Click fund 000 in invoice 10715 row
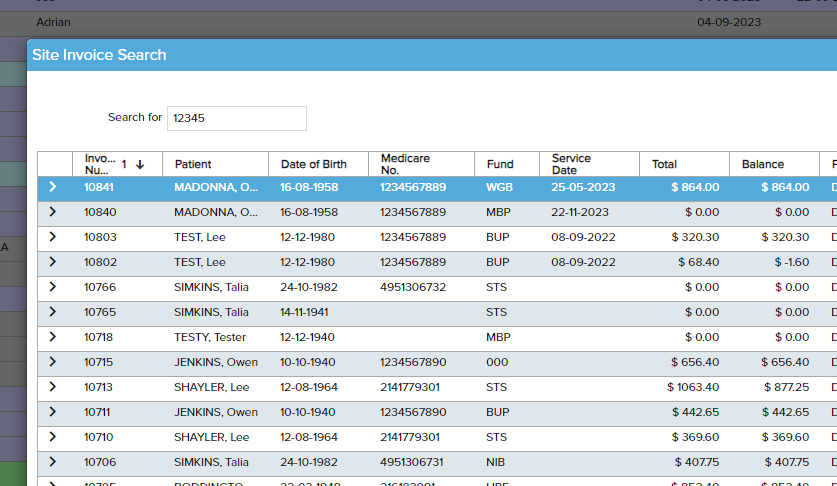The image size is (837, 486). coord(497,362)
